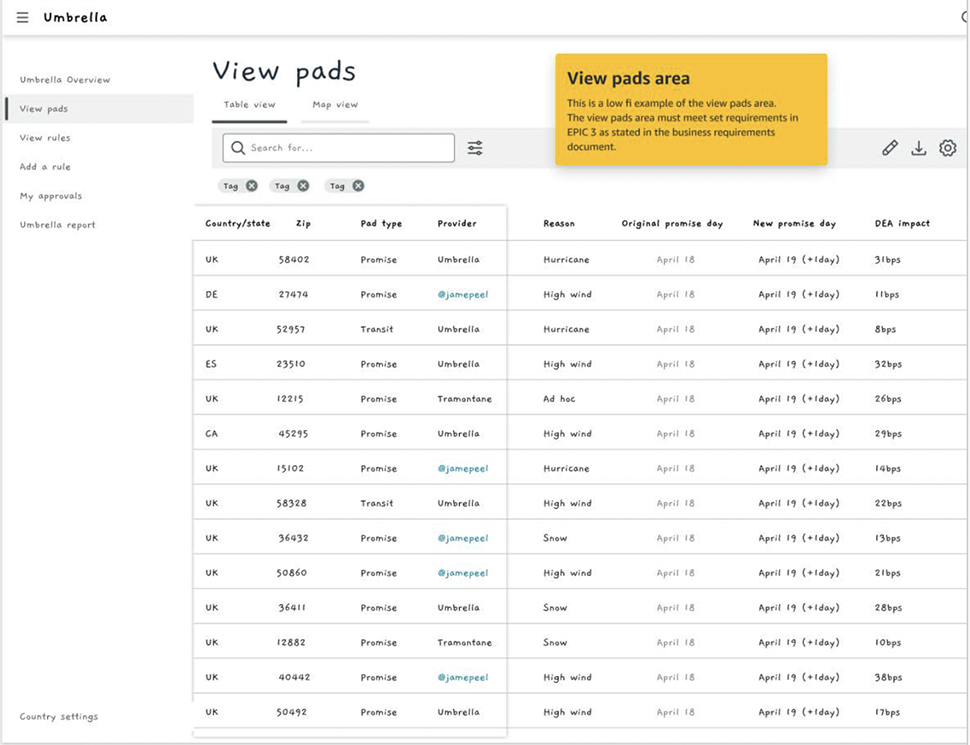The image size is (970, 745).
Task: Click the 31bps DEA impact value
Action: 888,260
